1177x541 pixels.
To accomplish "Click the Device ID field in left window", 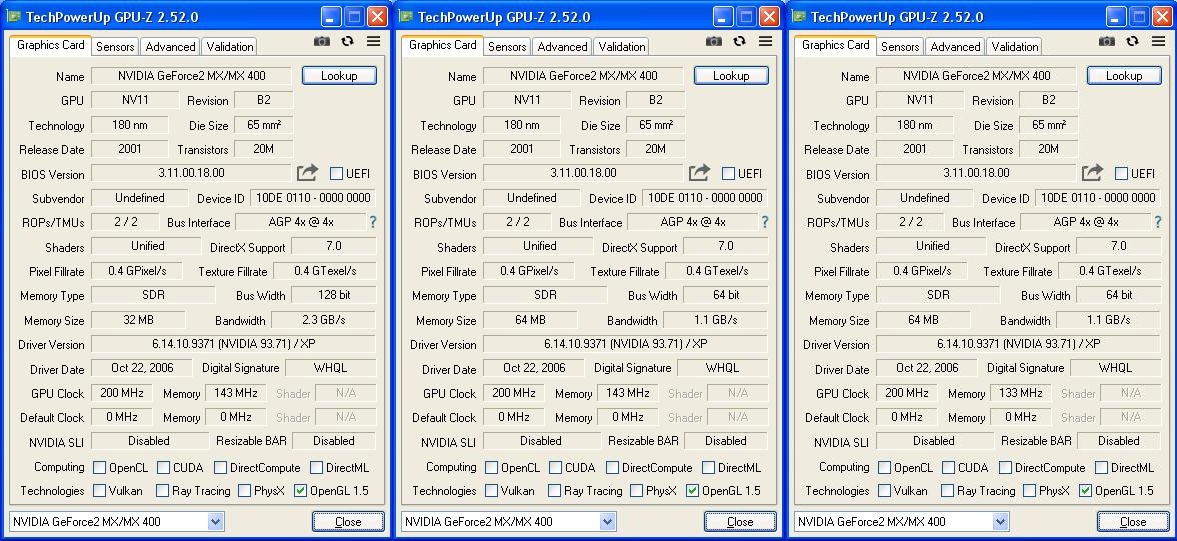I will tap(312, 198).
